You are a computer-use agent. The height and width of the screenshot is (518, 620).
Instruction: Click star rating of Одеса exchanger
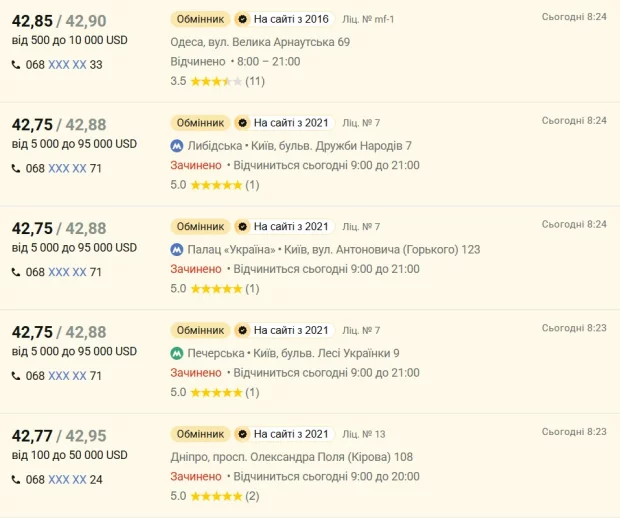(216, 81)
